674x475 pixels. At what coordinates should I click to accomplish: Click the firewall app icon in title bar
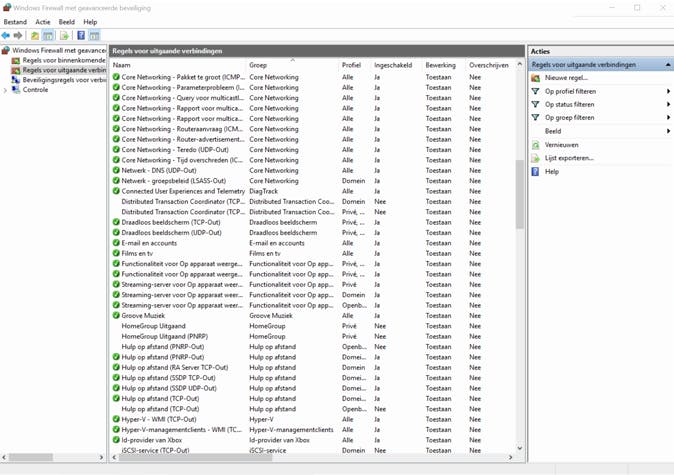click(7, 7)
